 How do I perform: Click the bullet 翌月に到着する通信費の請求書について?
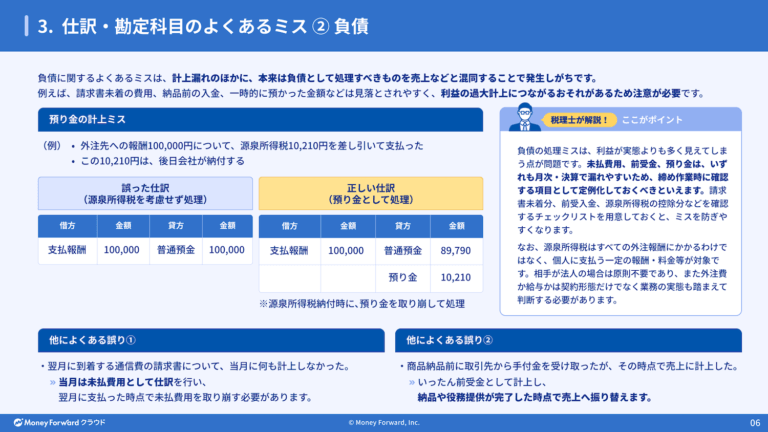coord(195,366)
